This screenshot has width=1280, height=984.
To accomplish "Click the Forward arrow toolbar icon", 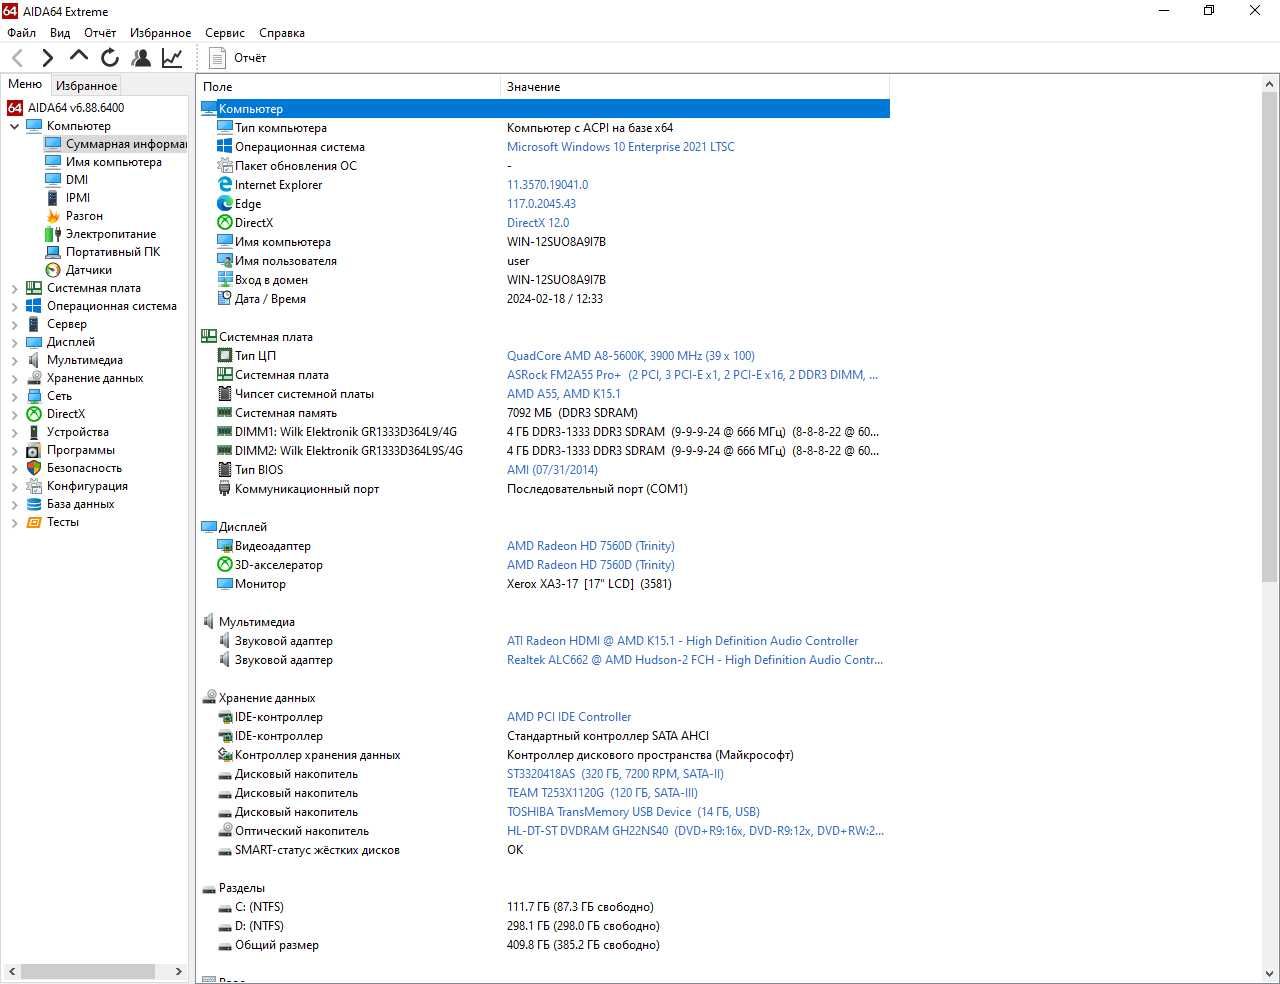I will pyautogui.click(x=47, y=58).
